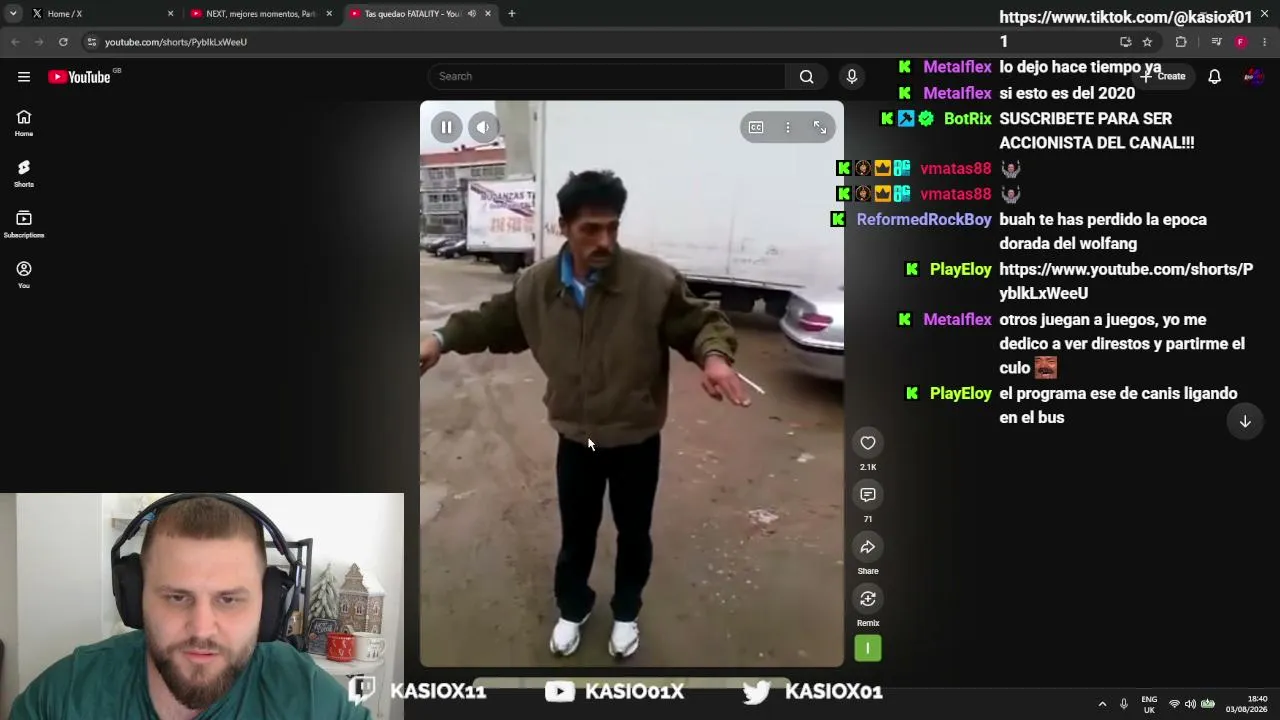Open the Chrome extensions puzzle icon
Viewport: 1280px width, 720px height.
pos(1181,42)
